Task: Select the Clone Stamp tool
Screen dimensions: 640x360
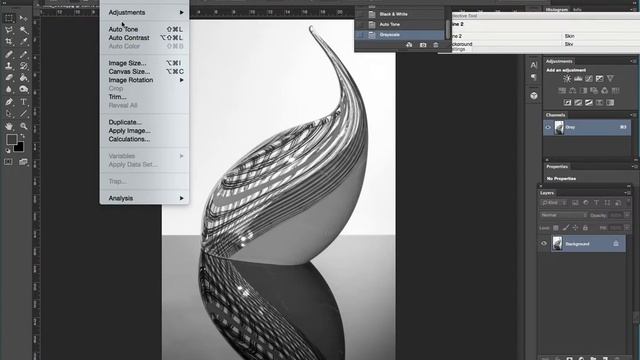Action: [9, 66]
